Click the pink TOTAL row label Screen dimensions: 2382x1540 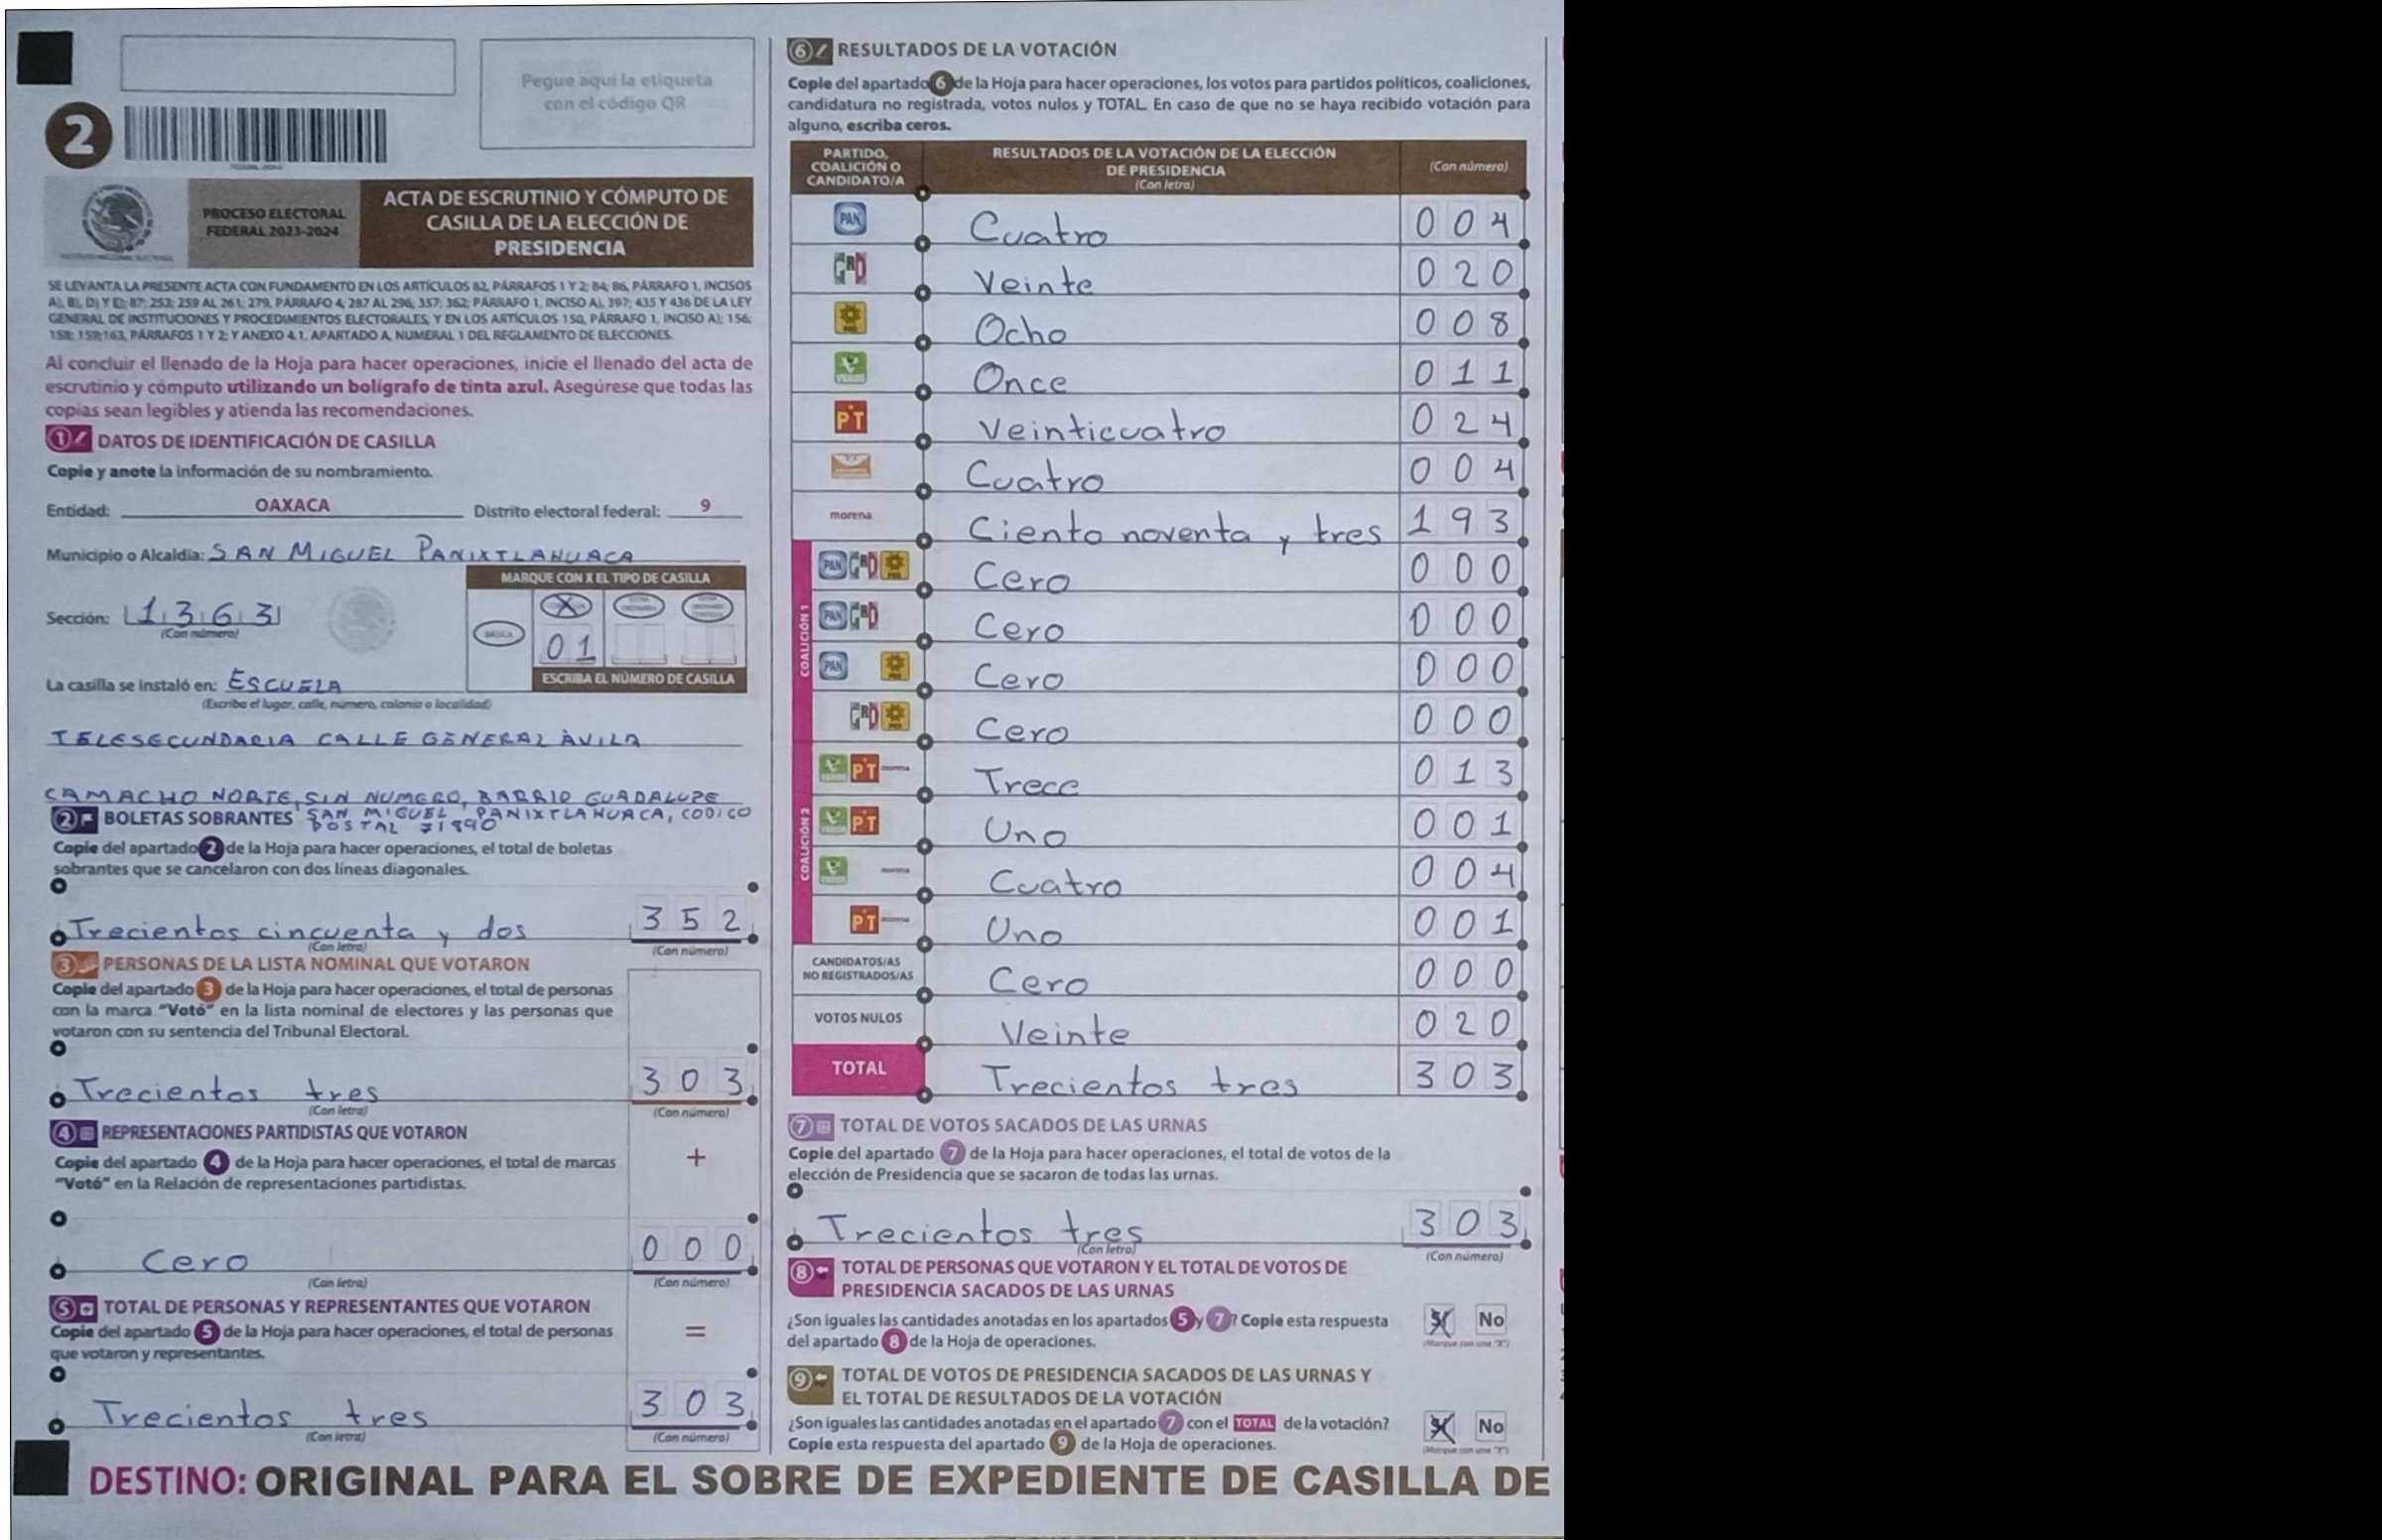pyautogui.click(x=858, y=1069)
